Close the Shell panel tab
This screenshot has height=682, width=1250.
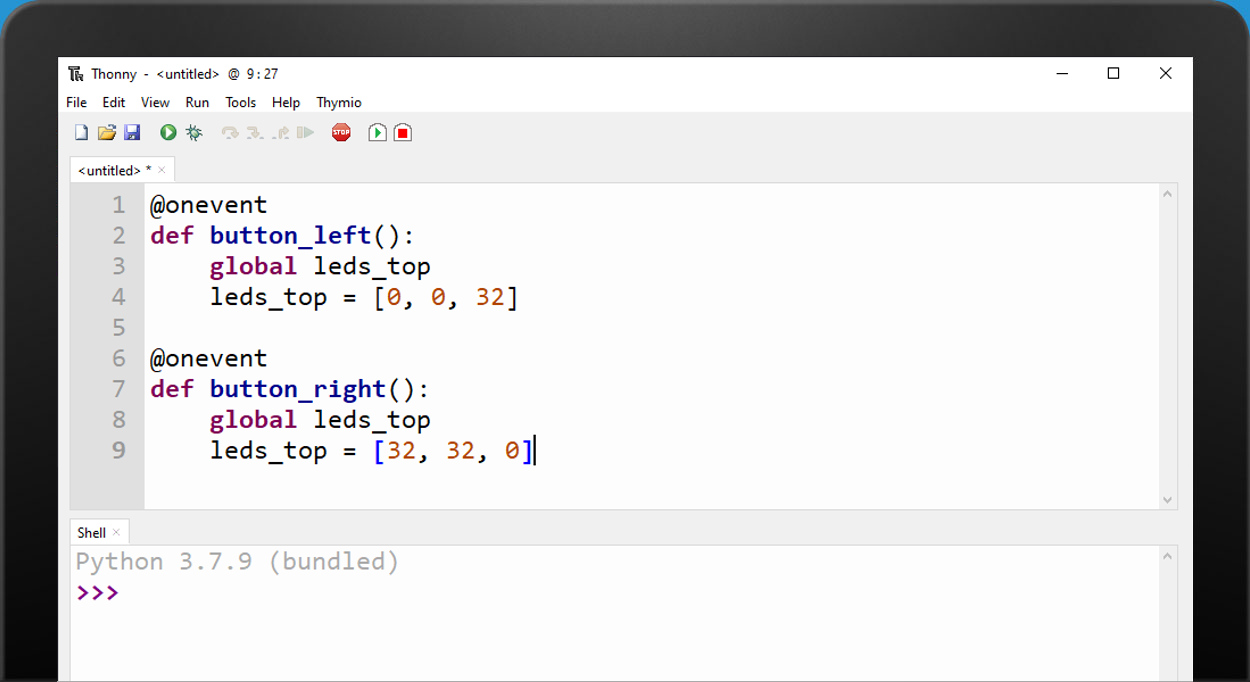(116, 533)
